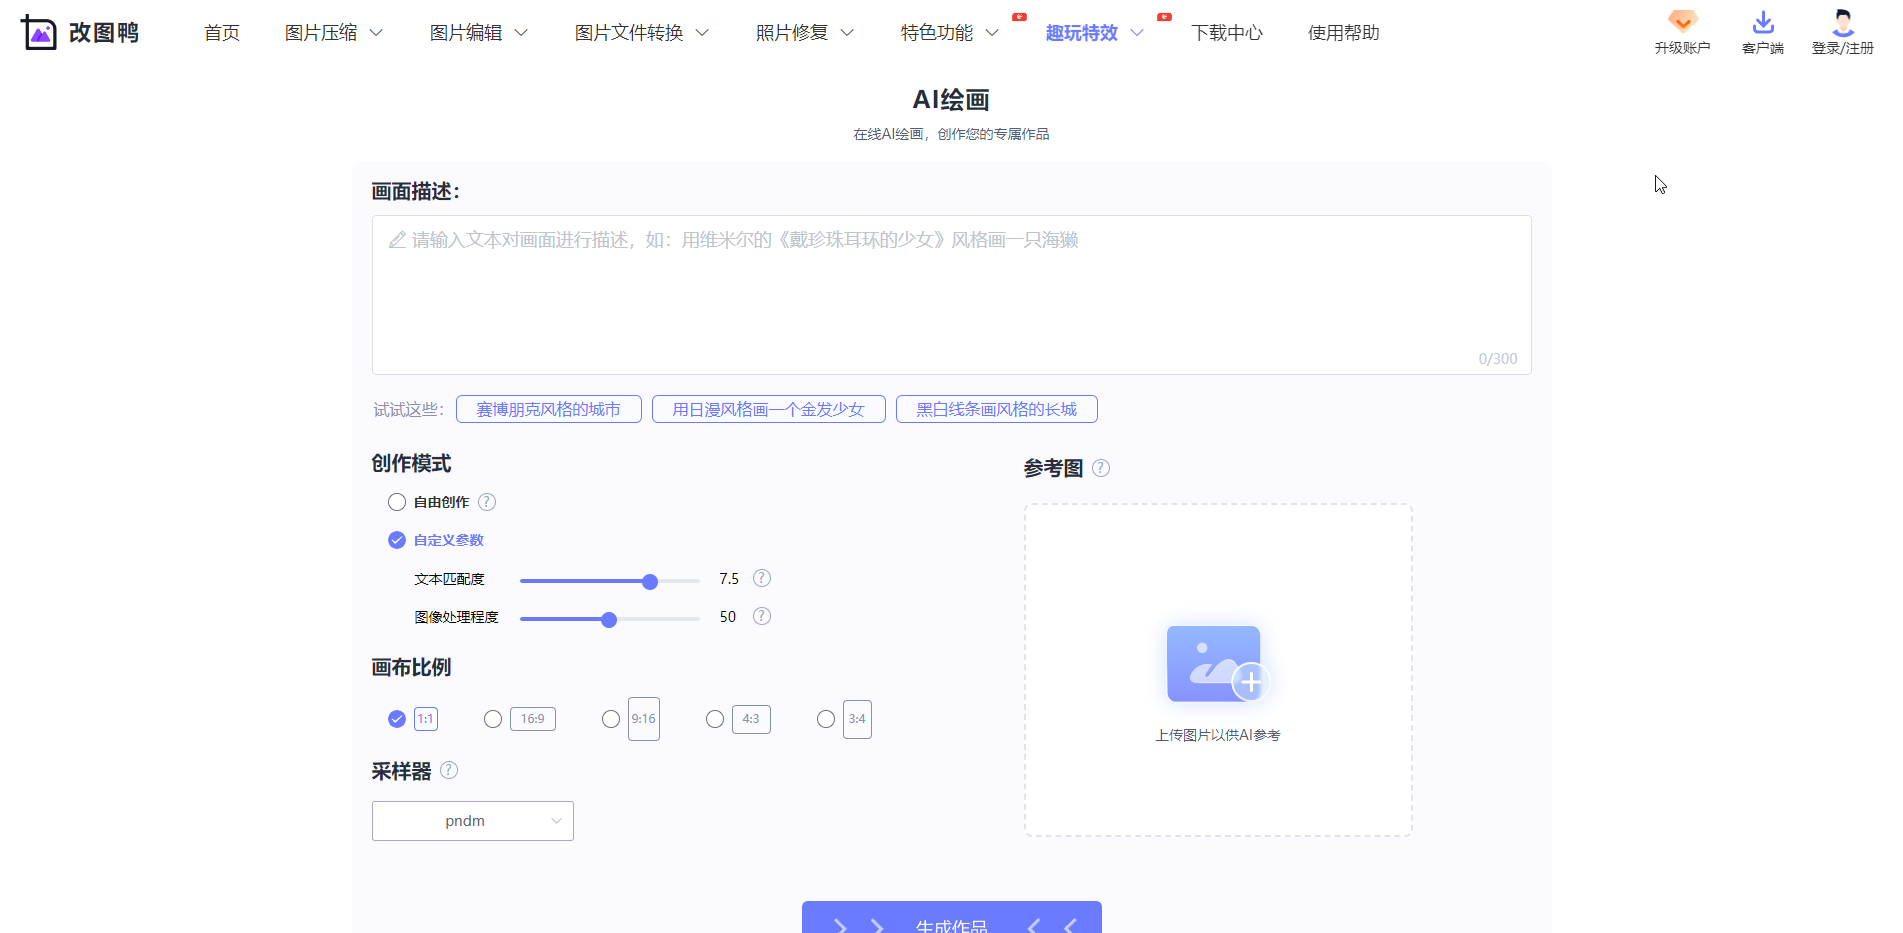Open the 参考图 help question mark
The height and width of the screenshot is (933, 1903).
[x=1101, y=467]
